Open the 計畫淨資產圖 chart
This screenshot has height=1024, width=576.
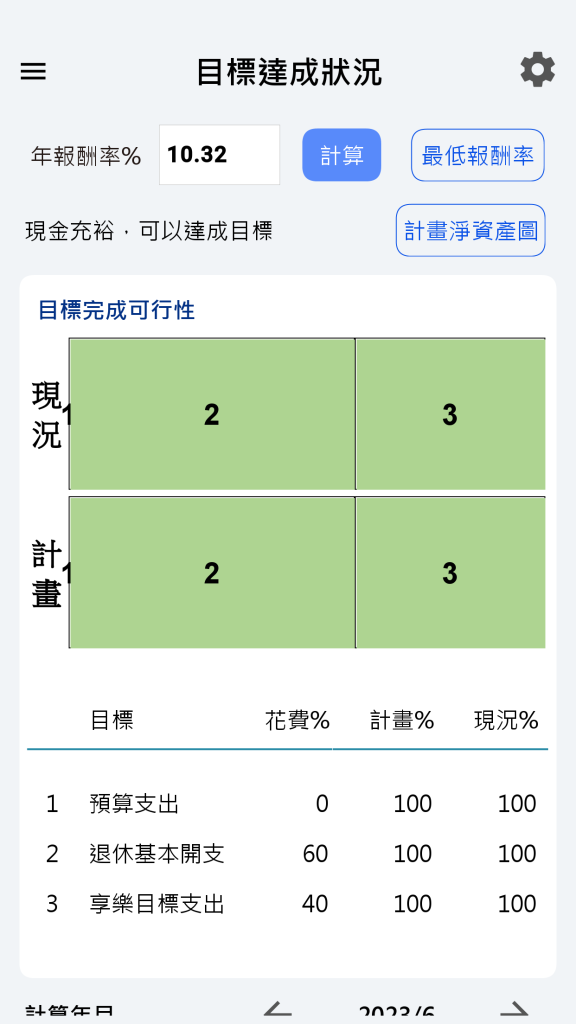click(x=470, y=230)
